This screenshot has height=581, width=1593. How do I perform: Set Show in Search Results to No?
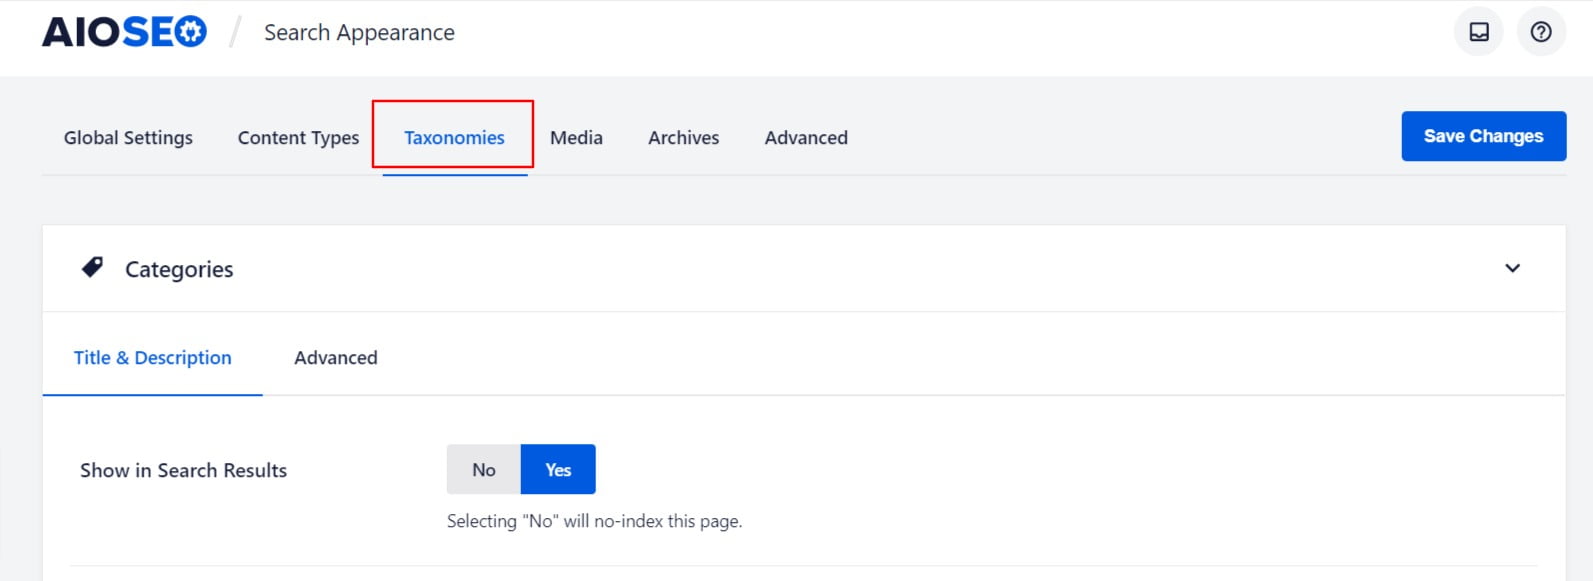[484, 469]
